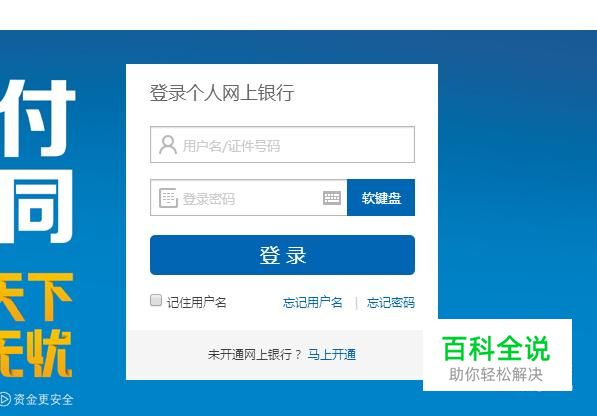Screen dimensions: 597x416
Task: Click the user silhouette icon in username field
Action: (168, 145)
